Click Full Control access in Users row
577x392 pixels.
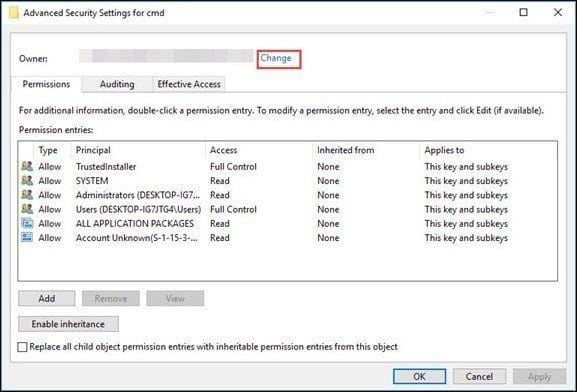(233, 209)
